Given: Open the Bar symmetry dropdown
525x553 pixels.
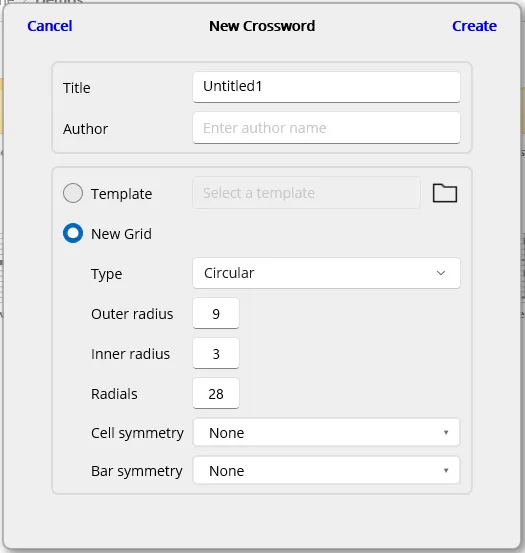Looking at the screenshot, I should point(326,470).
